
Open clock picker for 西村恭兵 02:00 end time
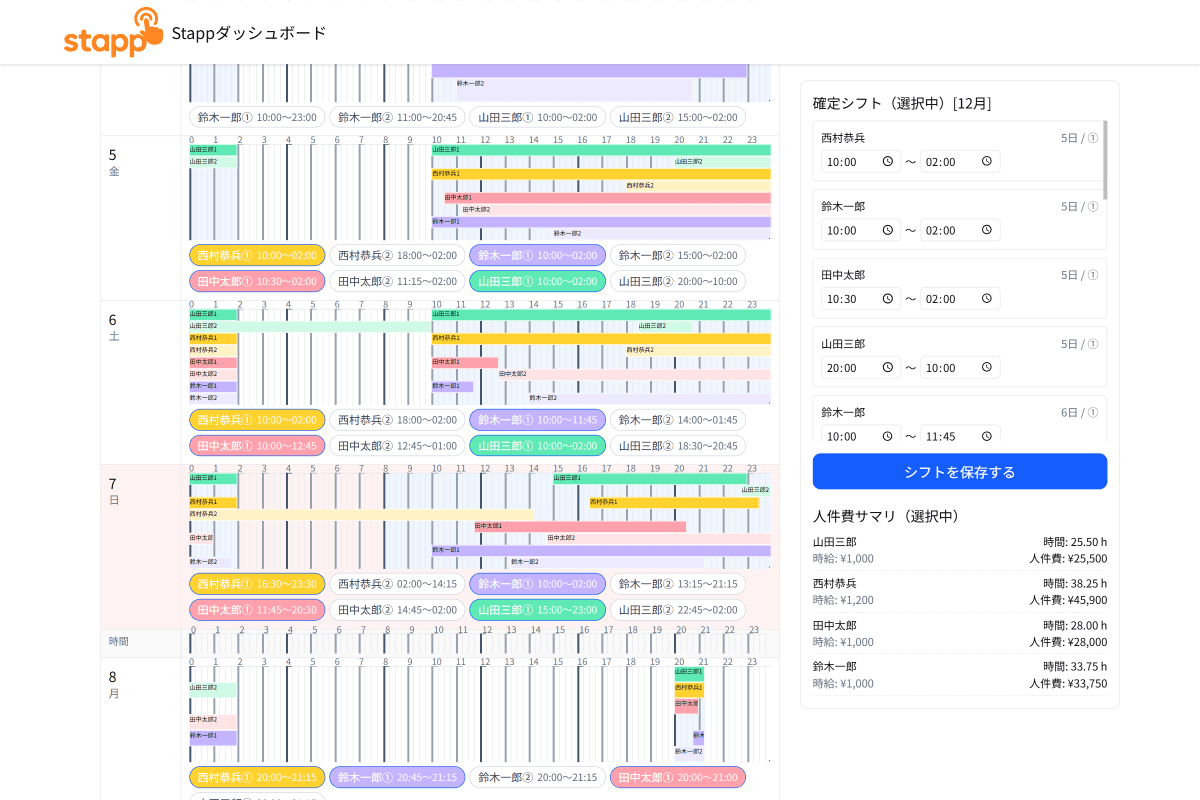(986, 161)
